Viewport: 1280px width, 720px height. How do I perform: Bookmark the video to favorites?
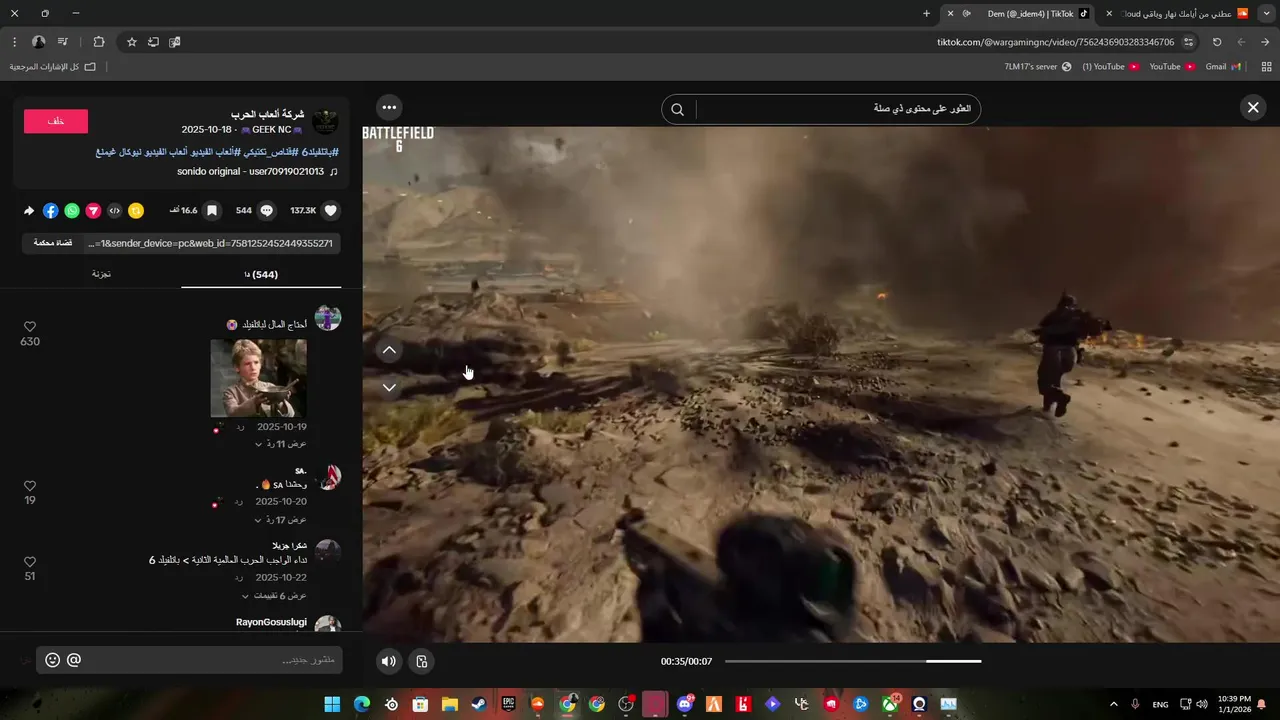click(x=212, y=211)
